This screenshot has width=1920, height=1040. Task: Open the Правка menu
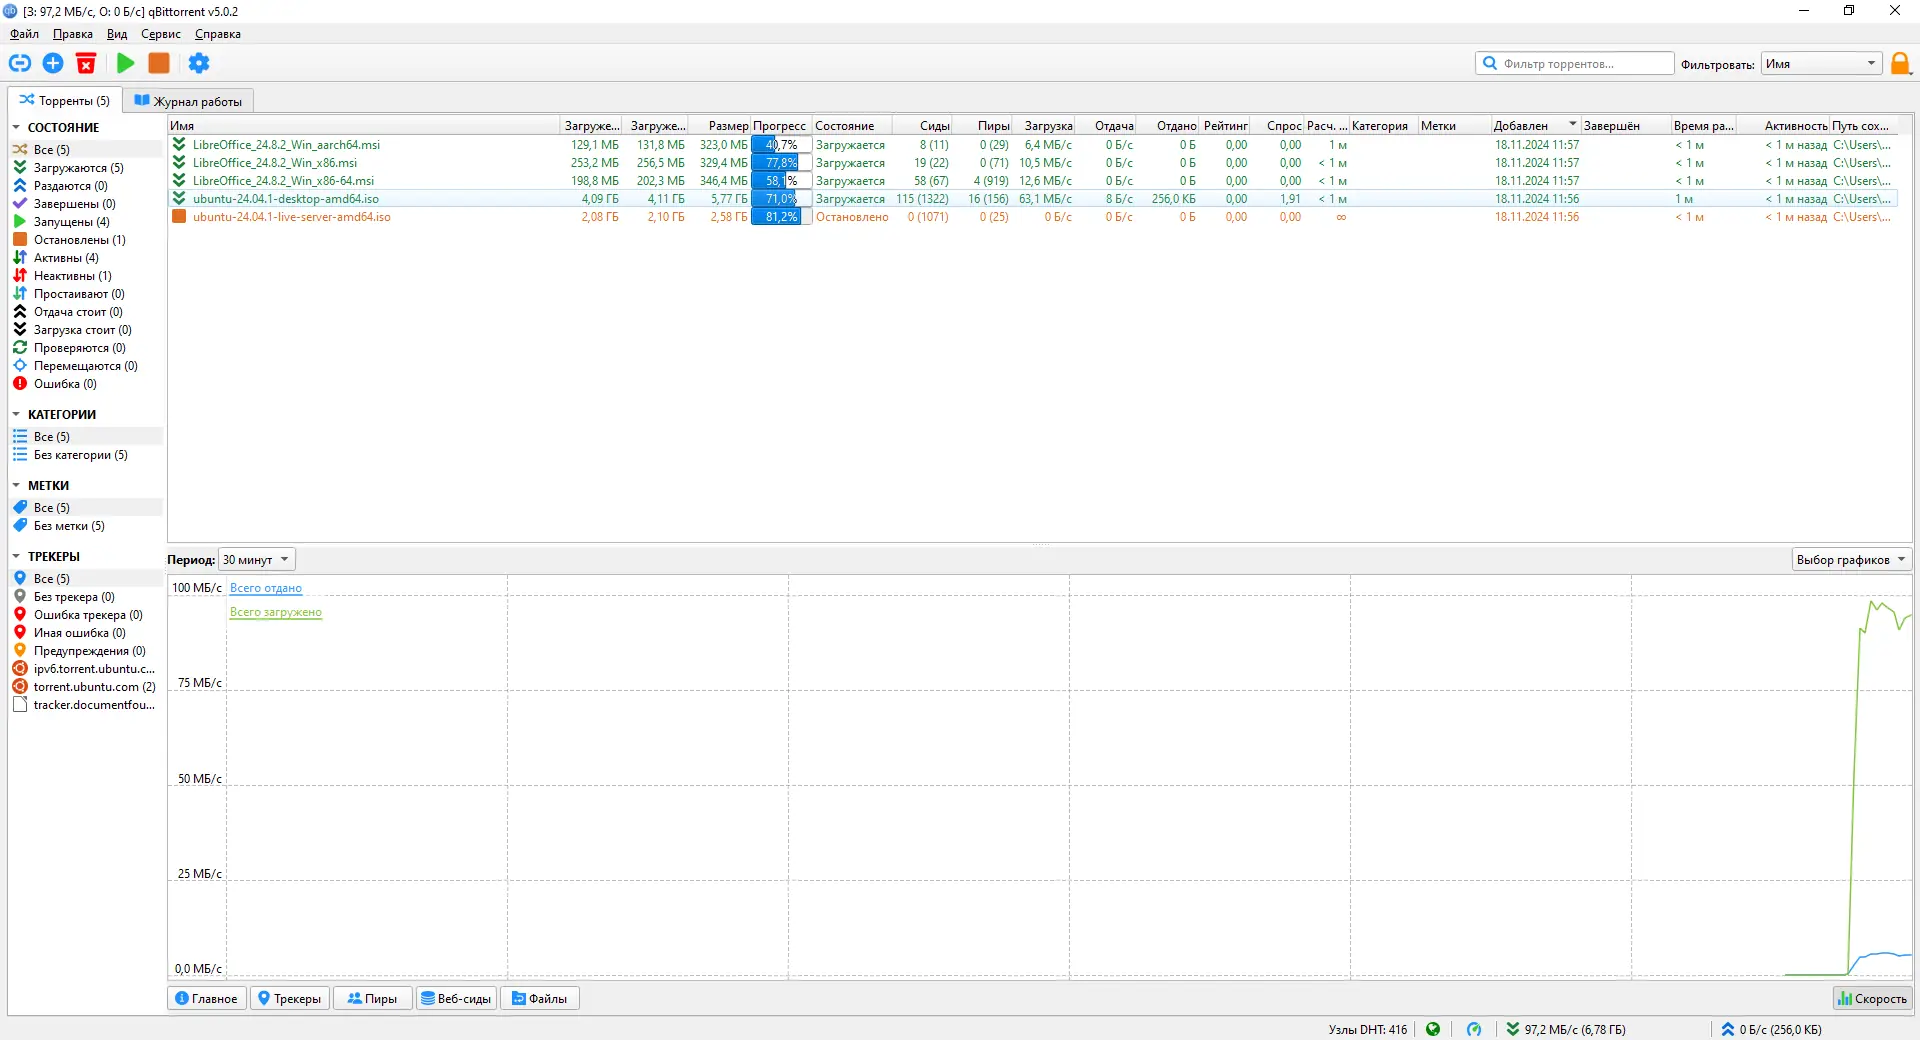[x=73, y=34]
